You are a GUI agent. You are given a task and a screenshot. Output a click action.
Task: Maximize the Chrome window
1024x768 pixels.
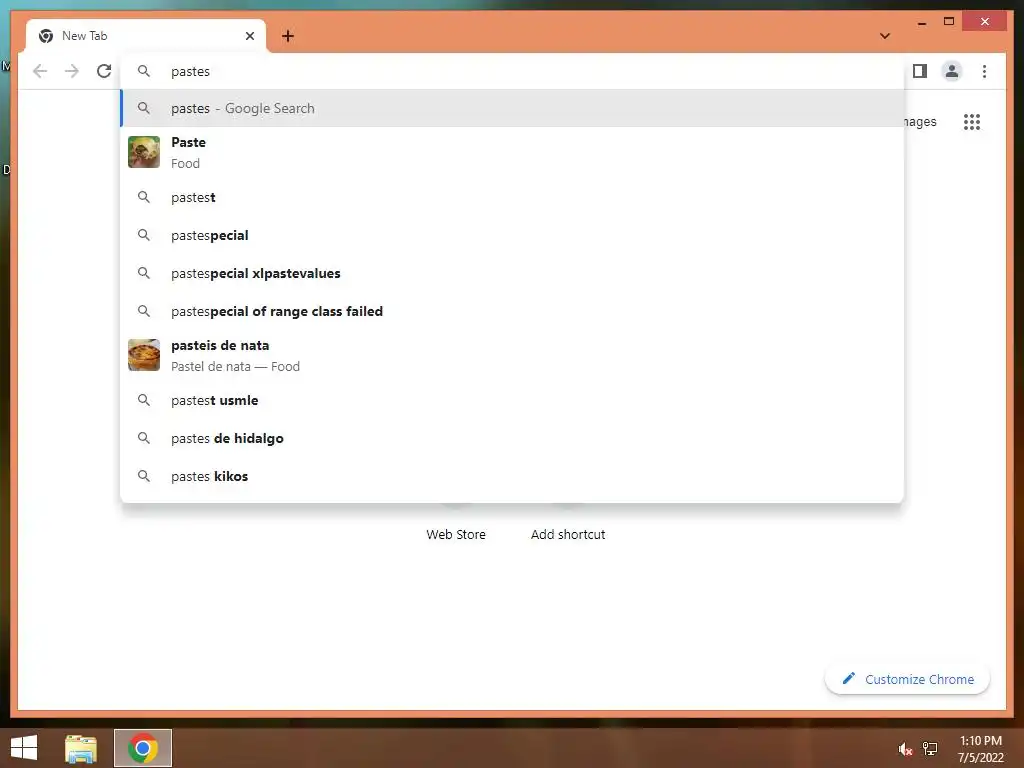pos(949,22)
